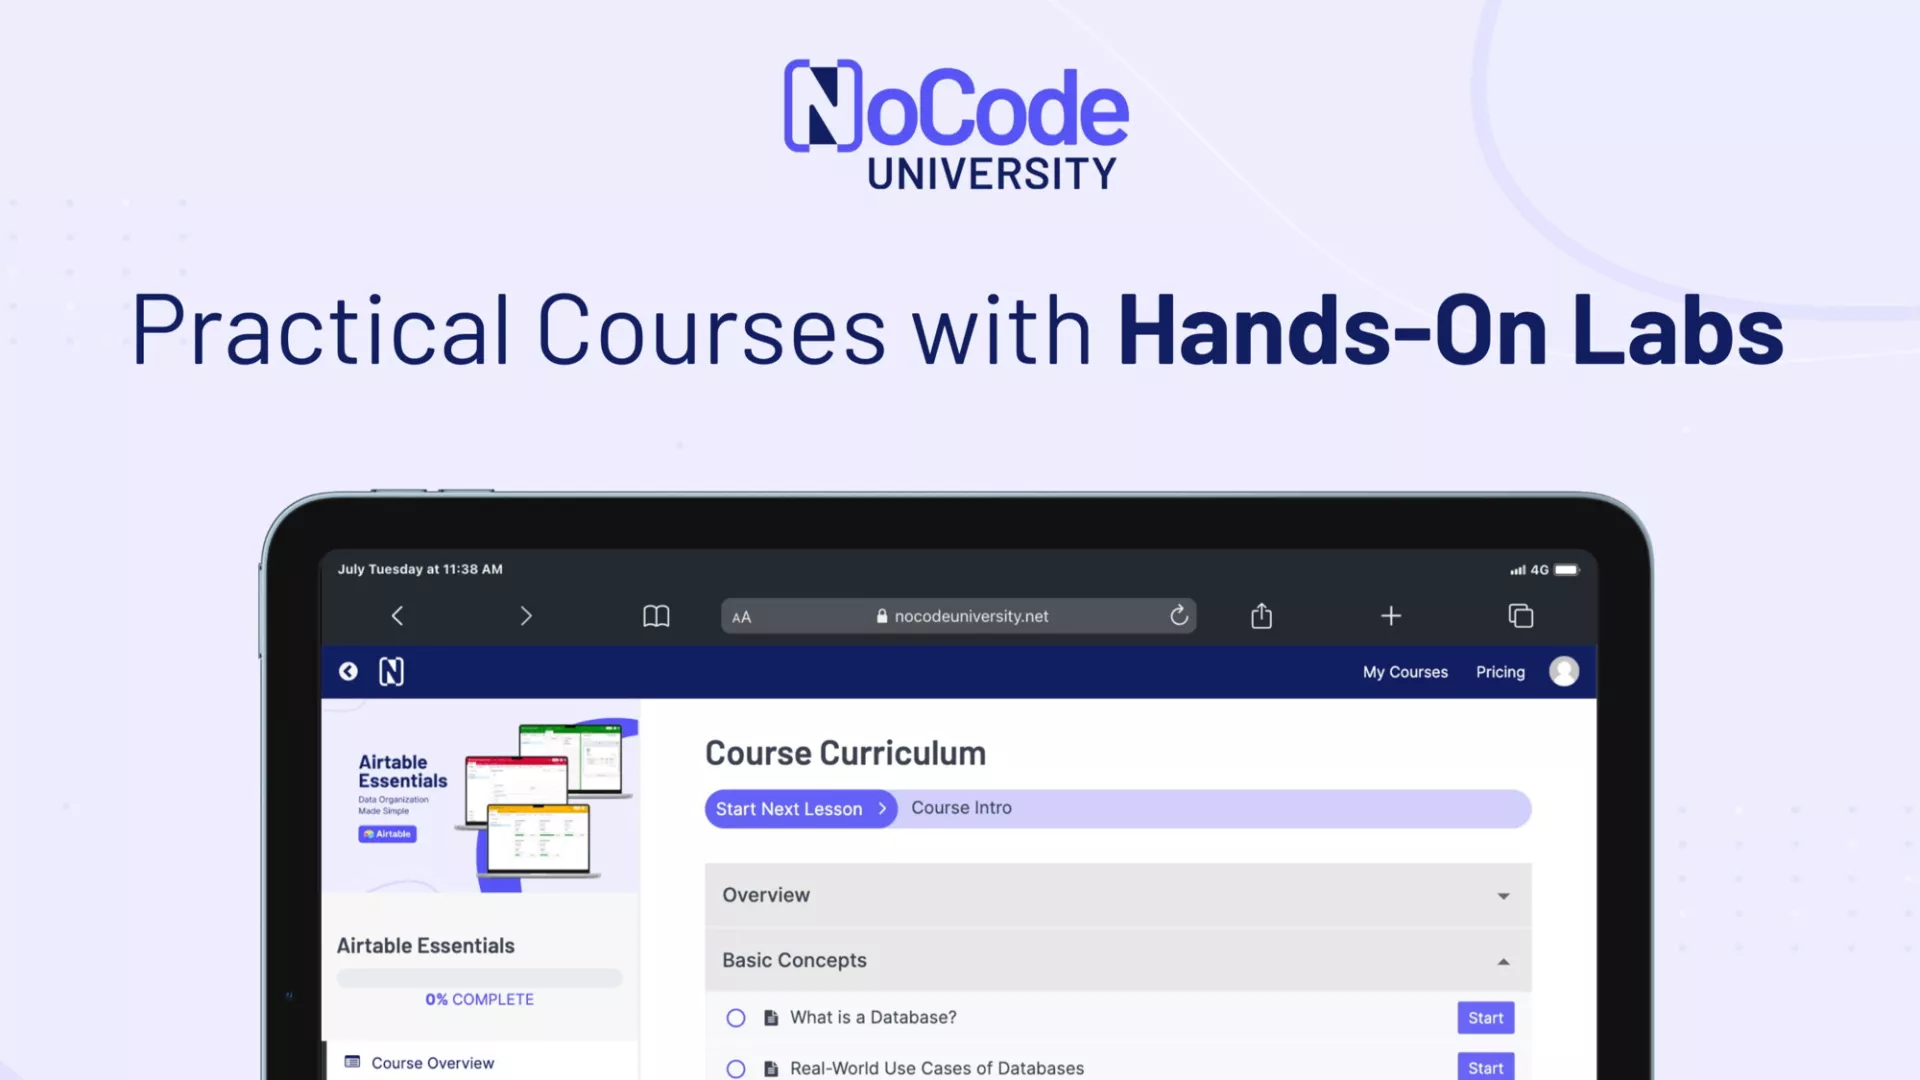Reload the page with refresh icon
This screenshot has height=1080, width=1920.
click(x=1179, y=616)
